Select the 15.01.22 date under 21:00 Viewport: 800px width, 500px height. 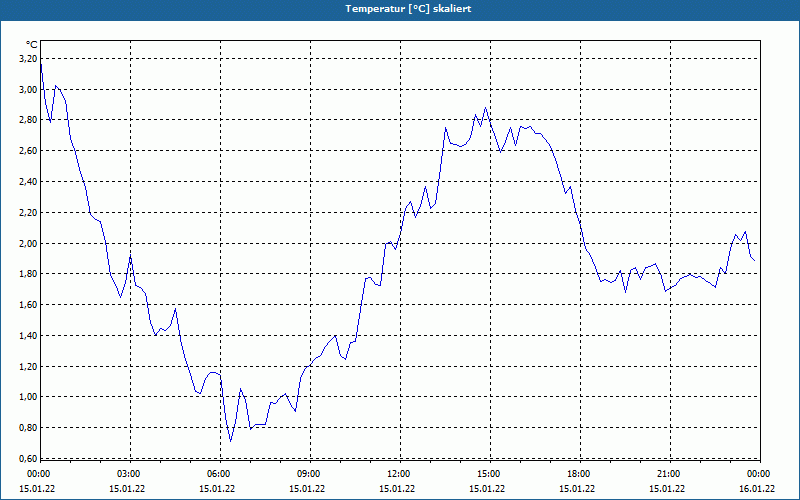(667, 489)
